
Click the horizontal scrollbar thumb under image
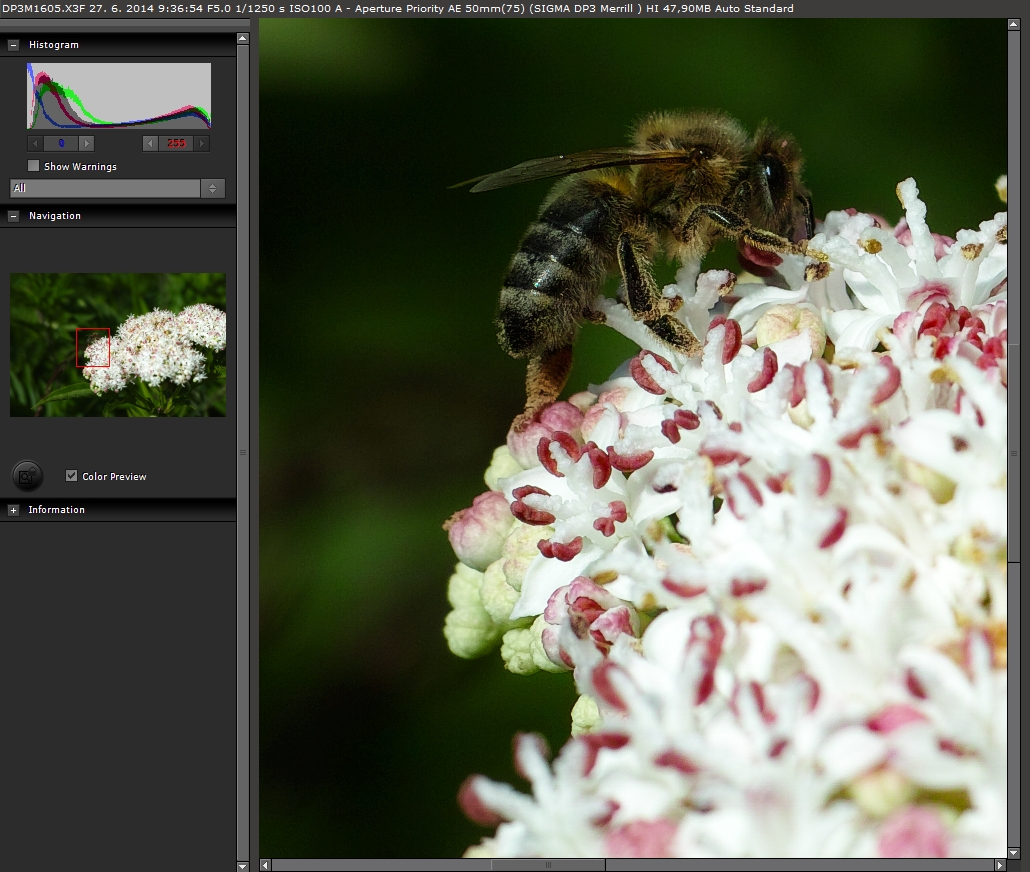(548, 864)
